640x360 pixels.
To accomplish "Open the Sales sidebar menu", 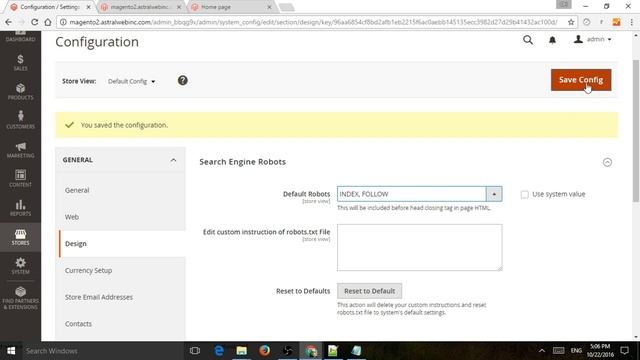I will pyautogui.click(x=20, y=63).
